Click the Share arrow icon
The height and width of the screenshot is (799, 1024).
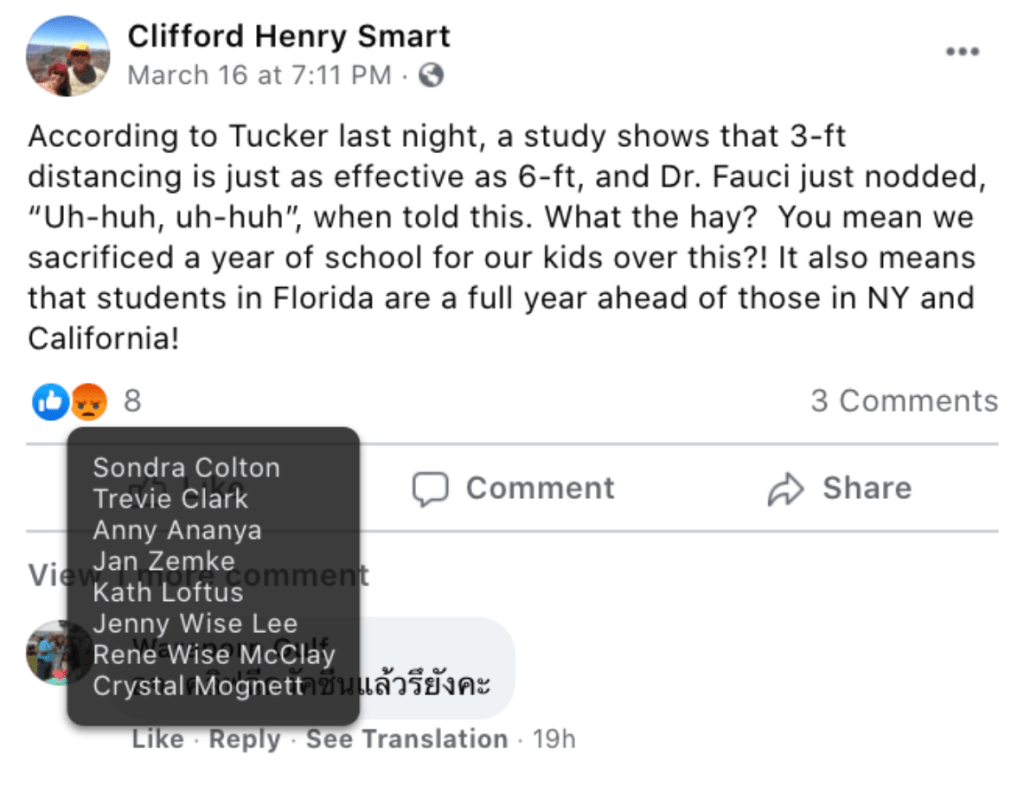(x=786, y=489)
